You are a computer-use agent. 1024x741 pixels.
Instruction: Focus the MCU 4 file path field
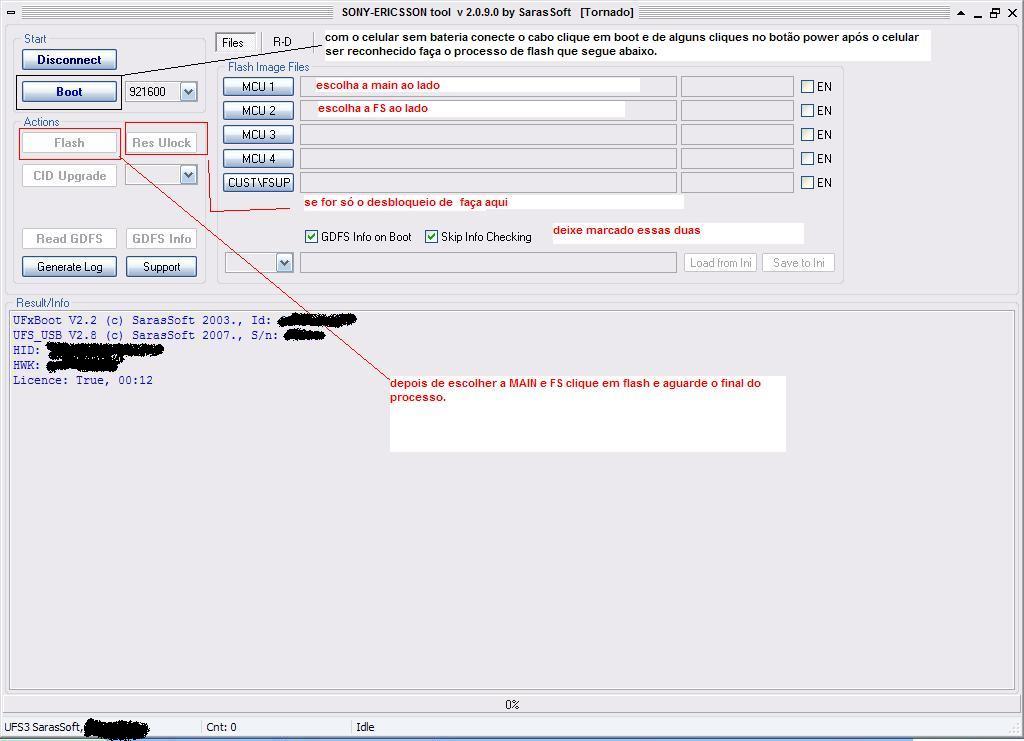[488, 159]
